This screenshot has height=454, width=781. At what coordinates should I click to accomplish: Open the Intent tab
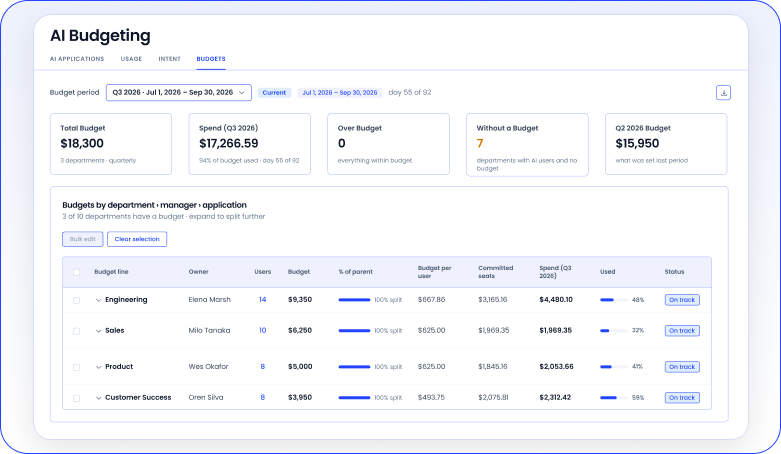[x=169, y=59]
